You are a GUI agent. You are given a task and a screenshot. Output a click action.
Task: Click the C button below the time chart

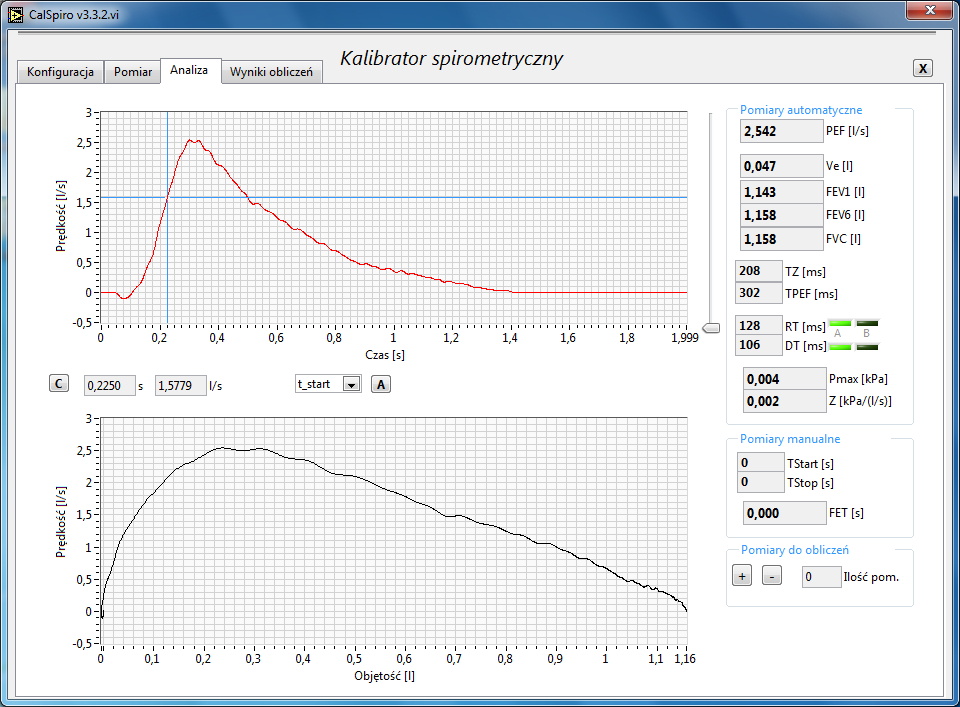(x=59, y=384)
